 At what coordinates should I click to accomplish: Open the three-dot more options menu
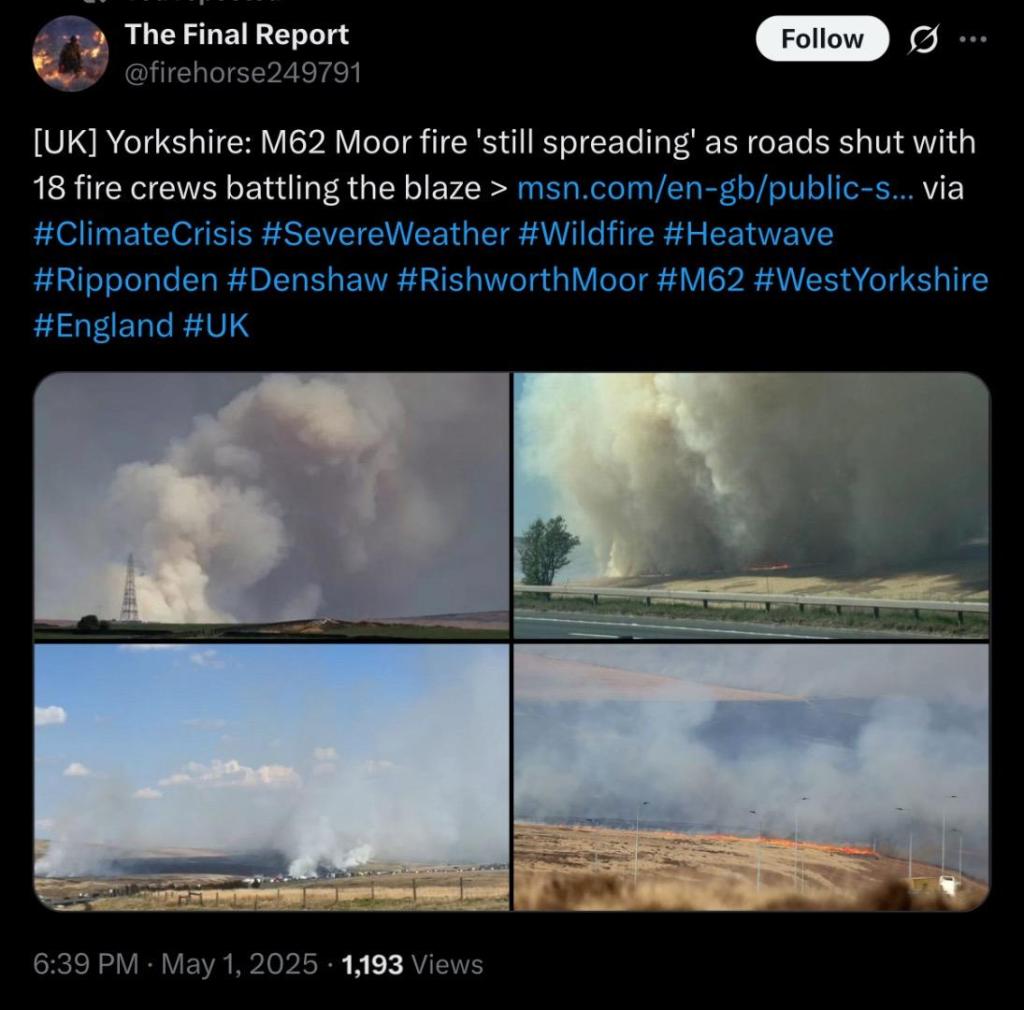pos(973,39)
